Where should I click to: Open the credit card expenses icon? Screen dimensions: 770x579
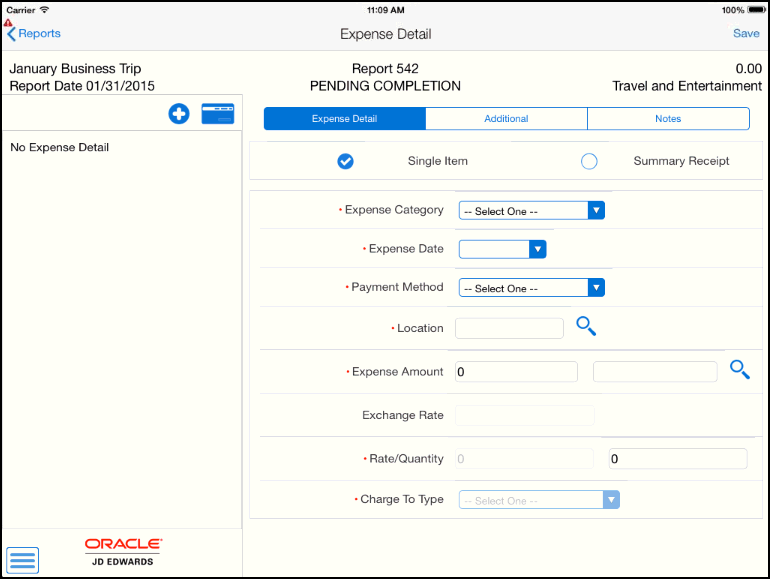click(x=218, y=113)
